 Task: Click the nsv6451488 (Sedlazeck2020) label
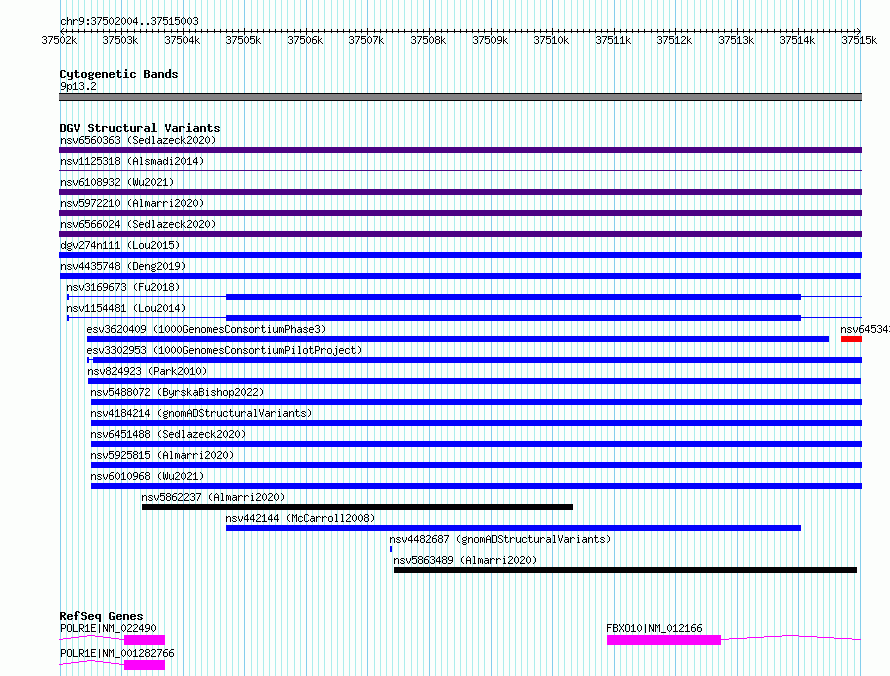coord(168,434)
